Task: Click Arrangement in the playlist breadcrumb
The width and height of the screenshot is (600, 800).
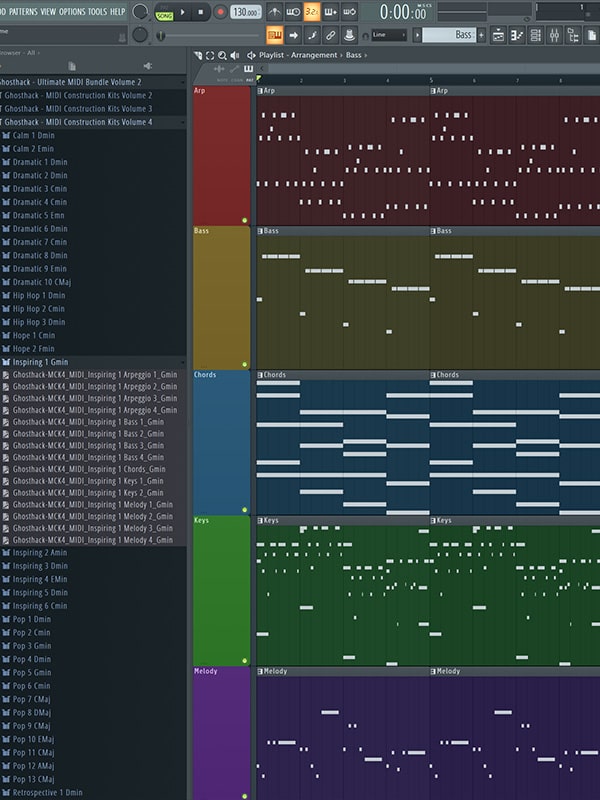Action: (314, 55)
